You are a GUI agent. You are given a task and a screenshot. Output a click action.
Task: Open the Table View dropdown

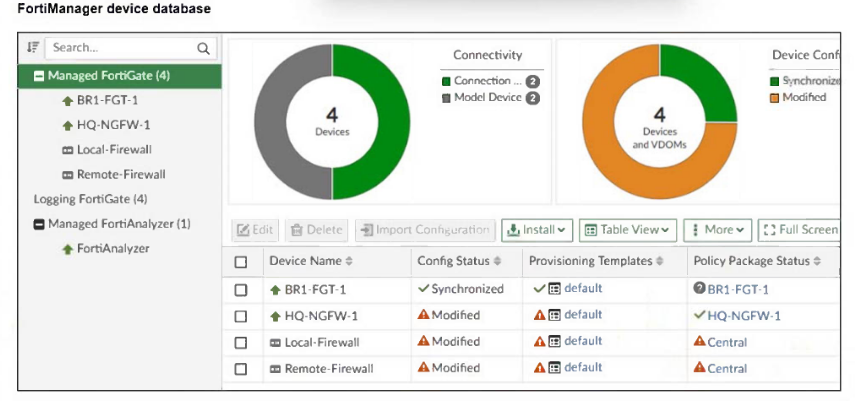click(628, 230)
